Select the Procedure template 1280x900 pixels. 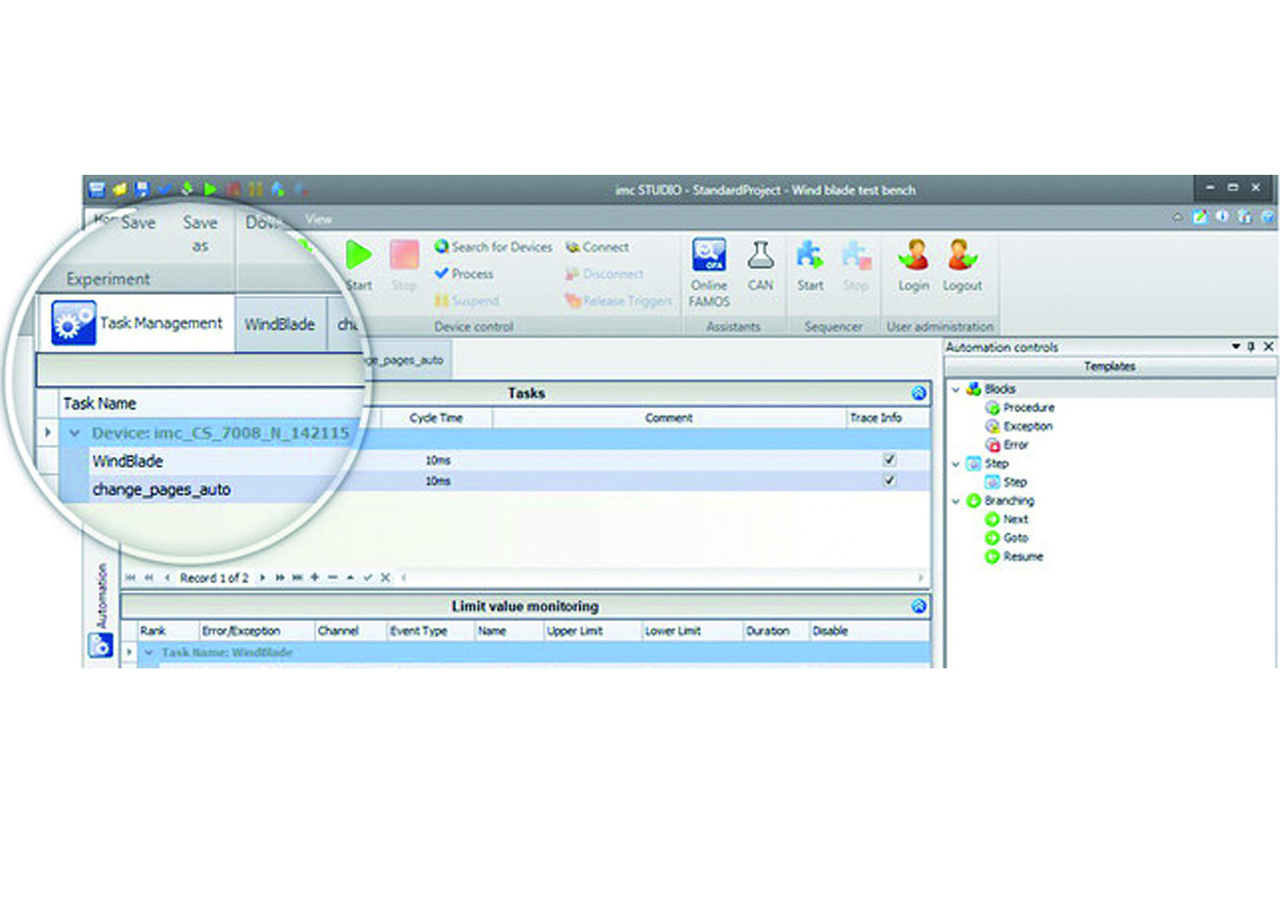1020,408
